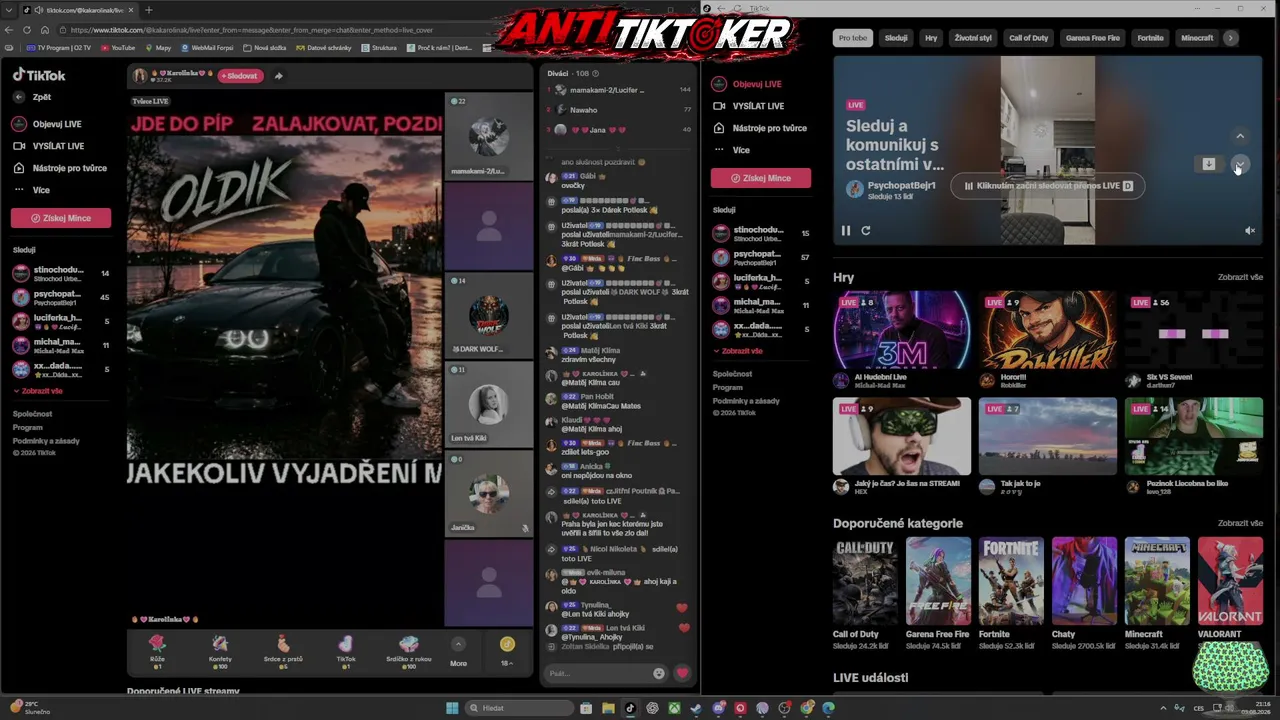Open AI Hudební Live stream thumbnail
This screenshot has width=1280, height=720.
tap(902, 330)
